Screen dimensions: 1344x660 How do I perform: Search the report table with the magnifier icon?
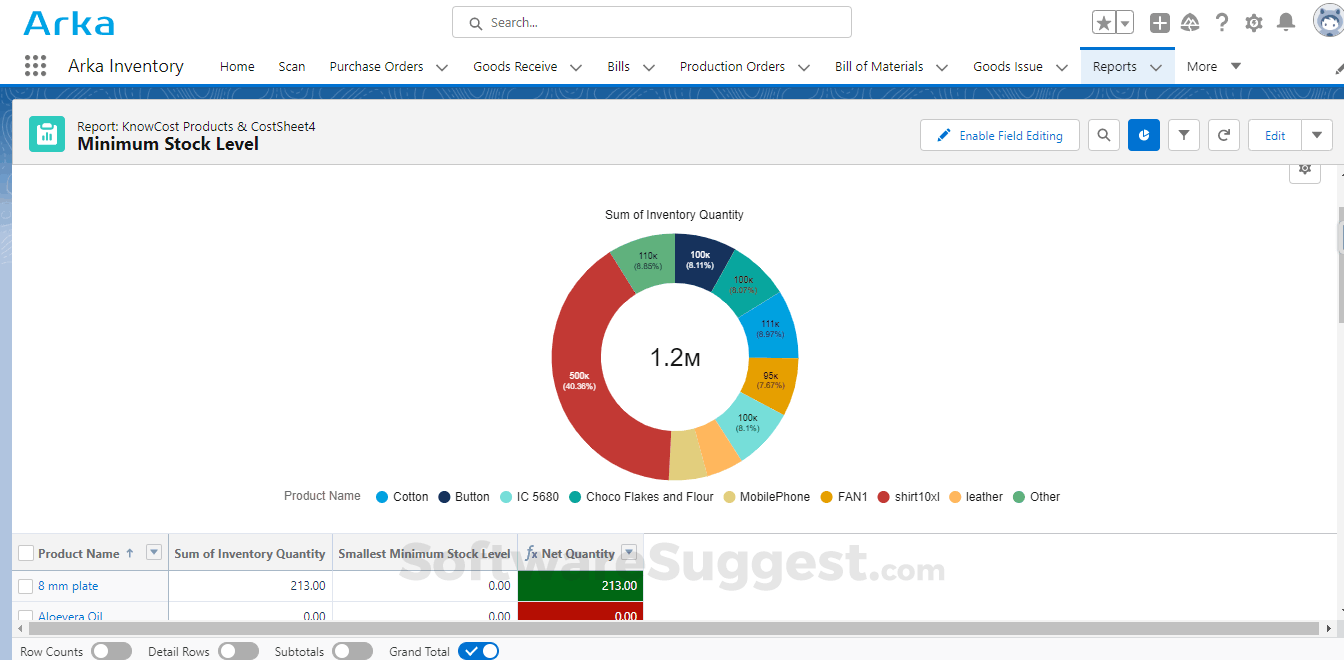(x=1103, y=135)
